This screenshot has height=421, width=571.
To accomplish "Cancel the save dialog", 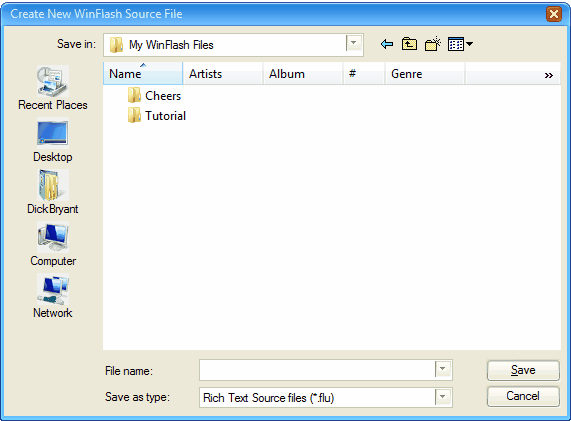I will 523,396.
